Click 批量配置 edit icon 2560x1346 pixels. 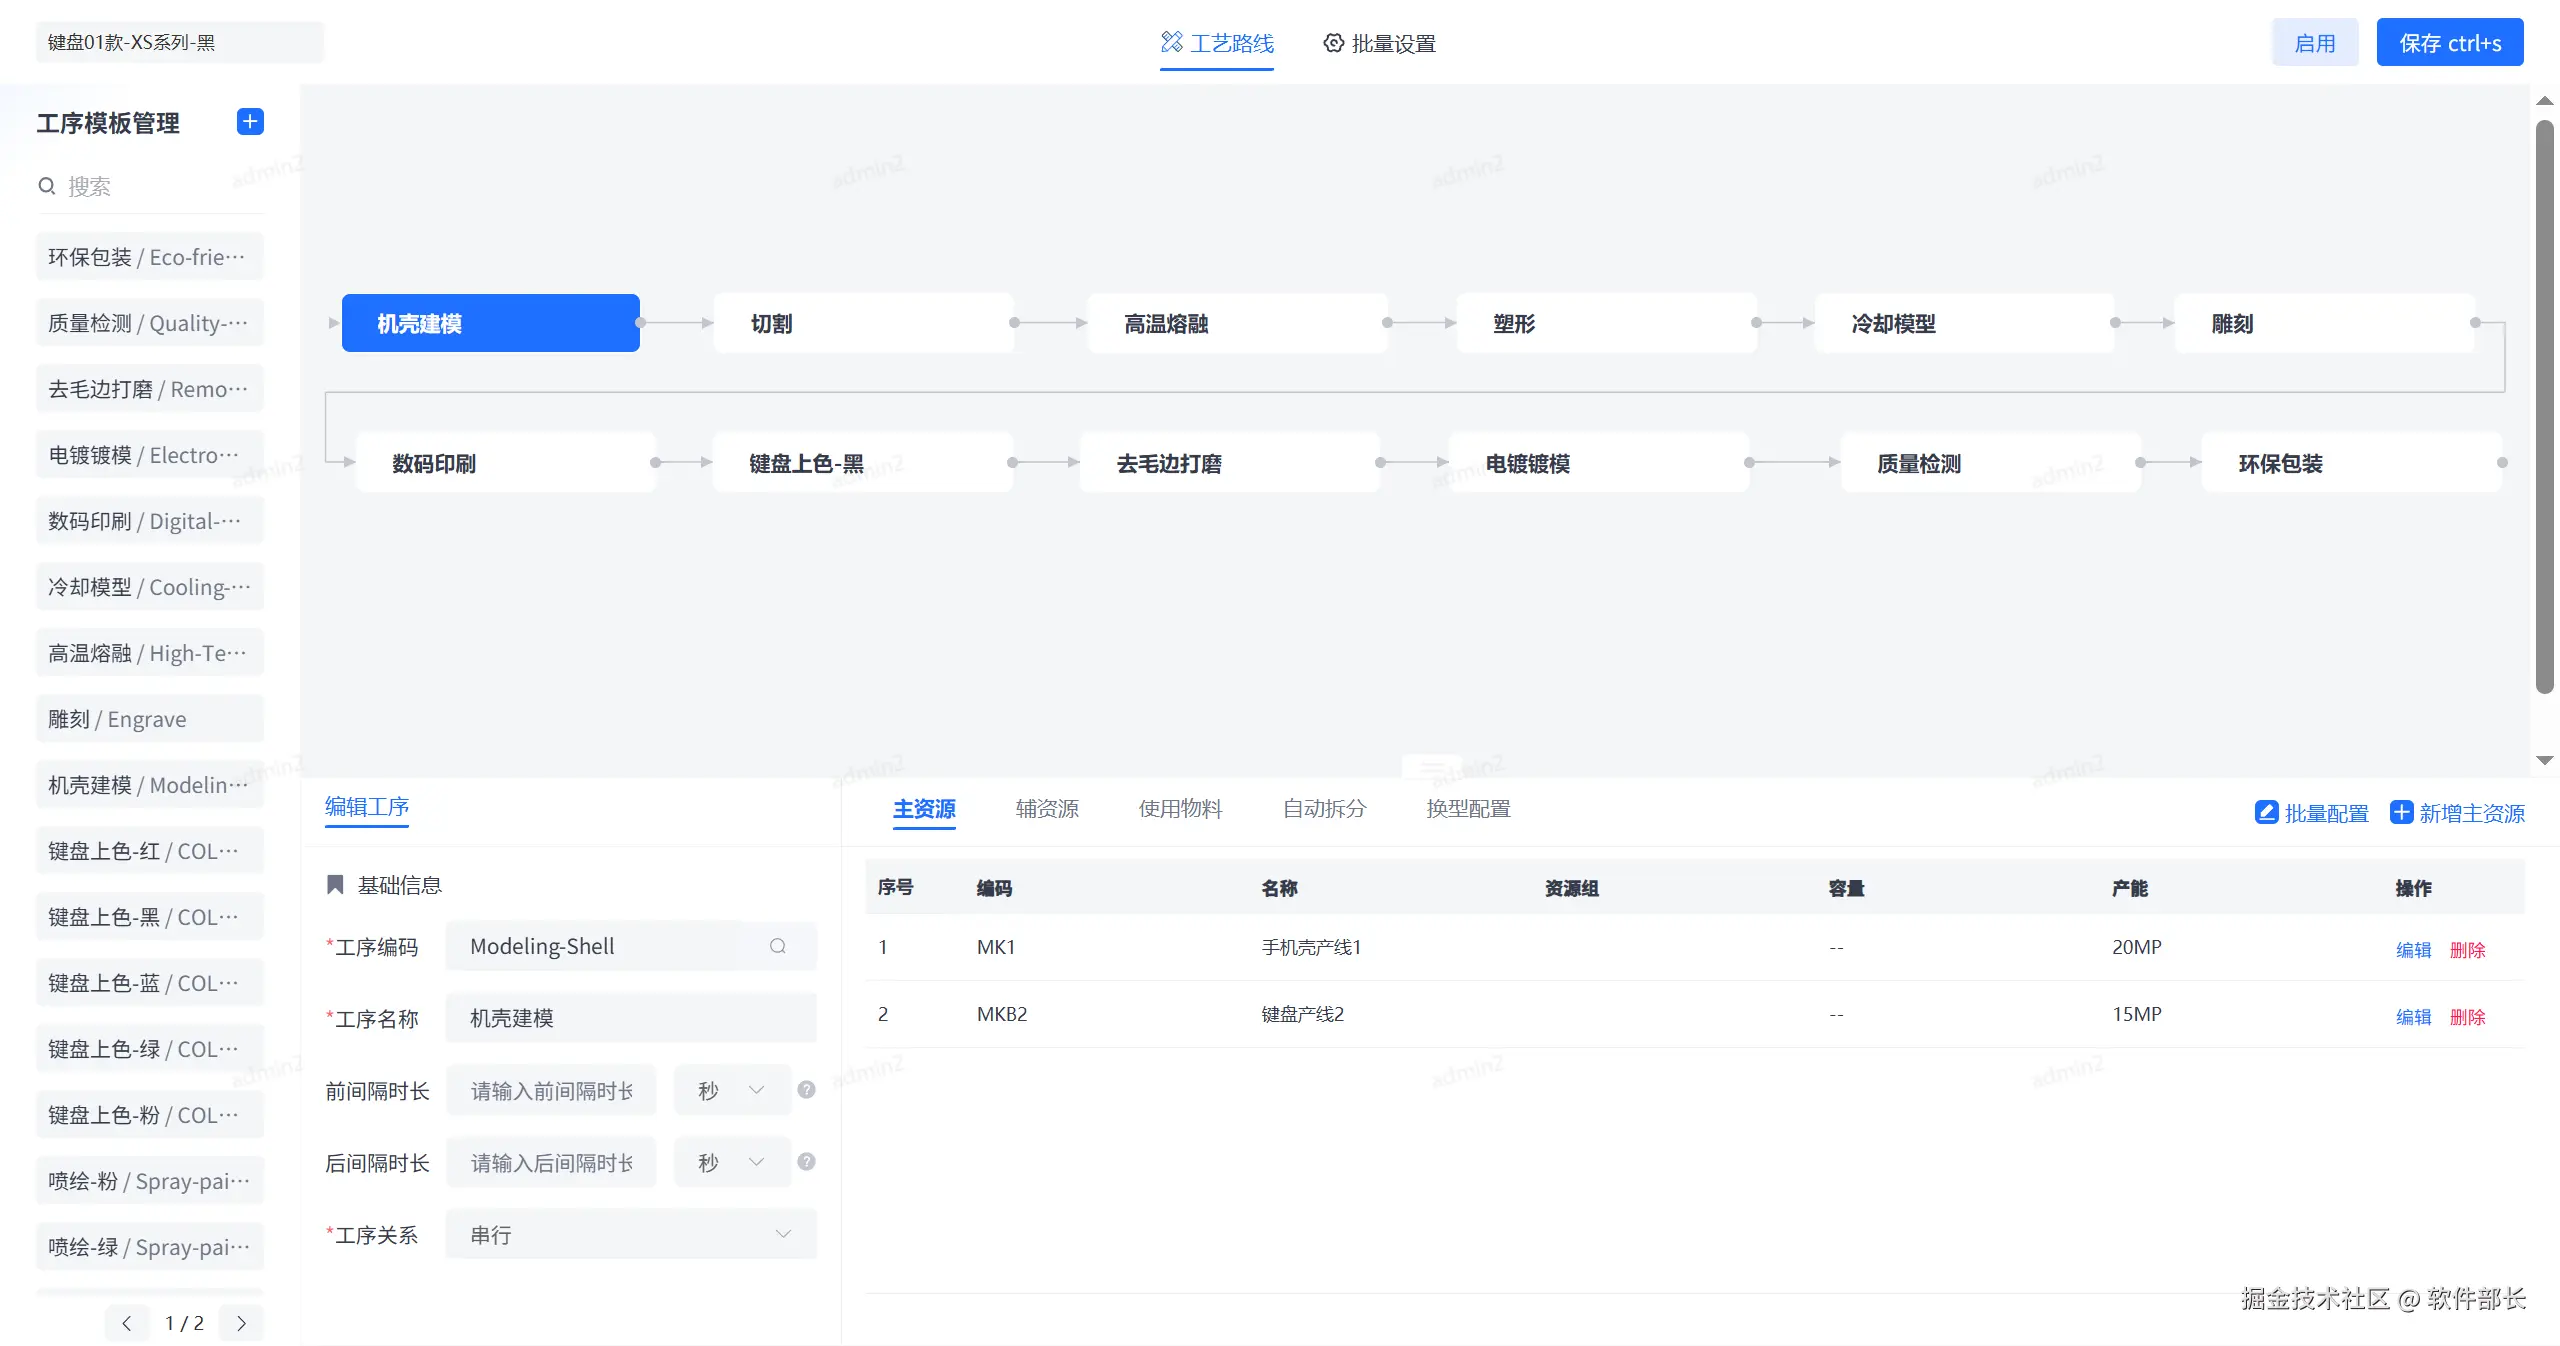click(2266, 813)
